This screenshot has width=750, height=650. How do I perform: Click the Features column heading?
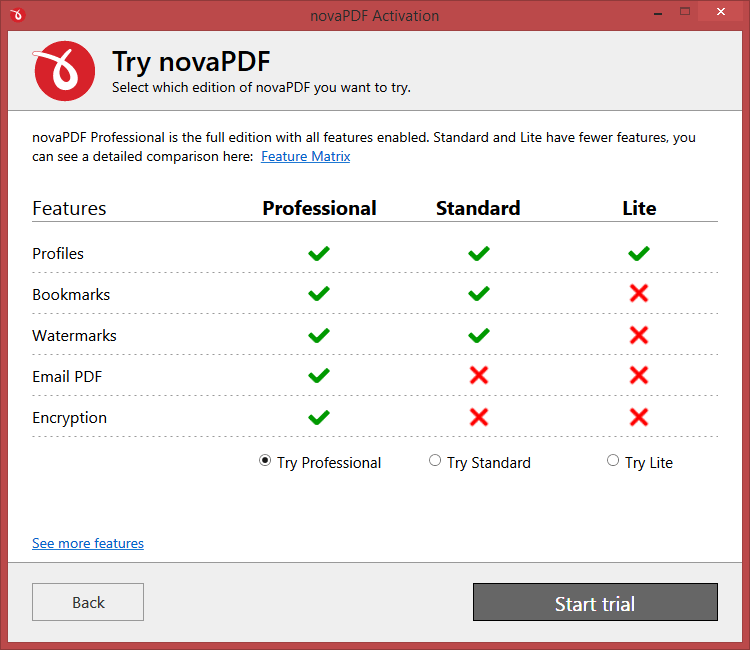pos(69,209)
